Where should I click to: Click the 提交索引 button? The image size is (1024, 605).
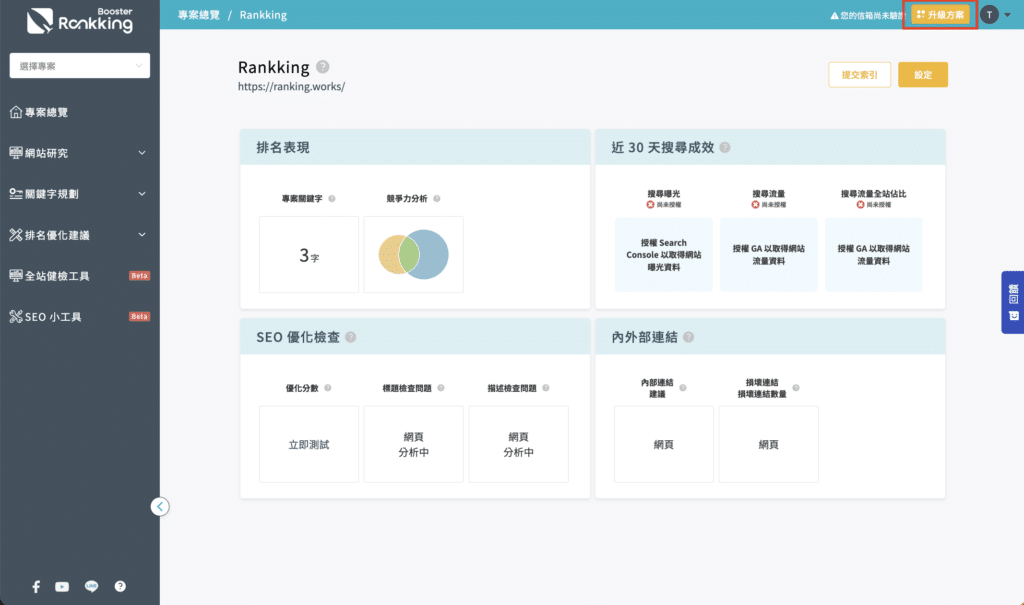point(859,75)
